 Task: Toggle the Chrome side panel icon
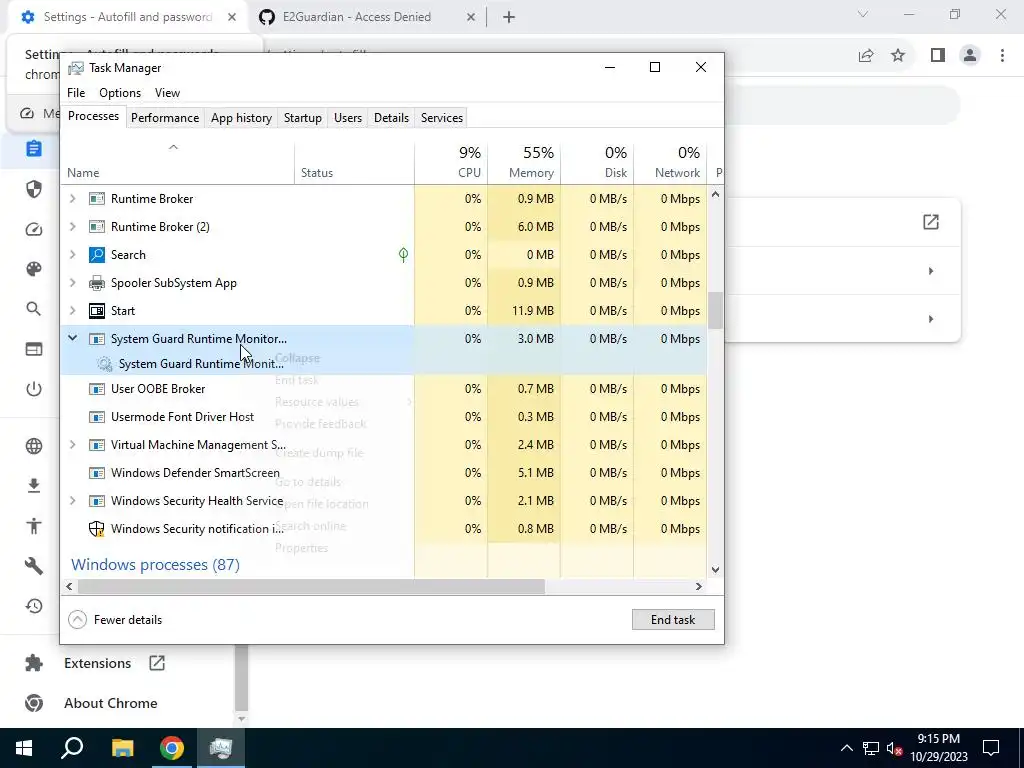[938, 56]
